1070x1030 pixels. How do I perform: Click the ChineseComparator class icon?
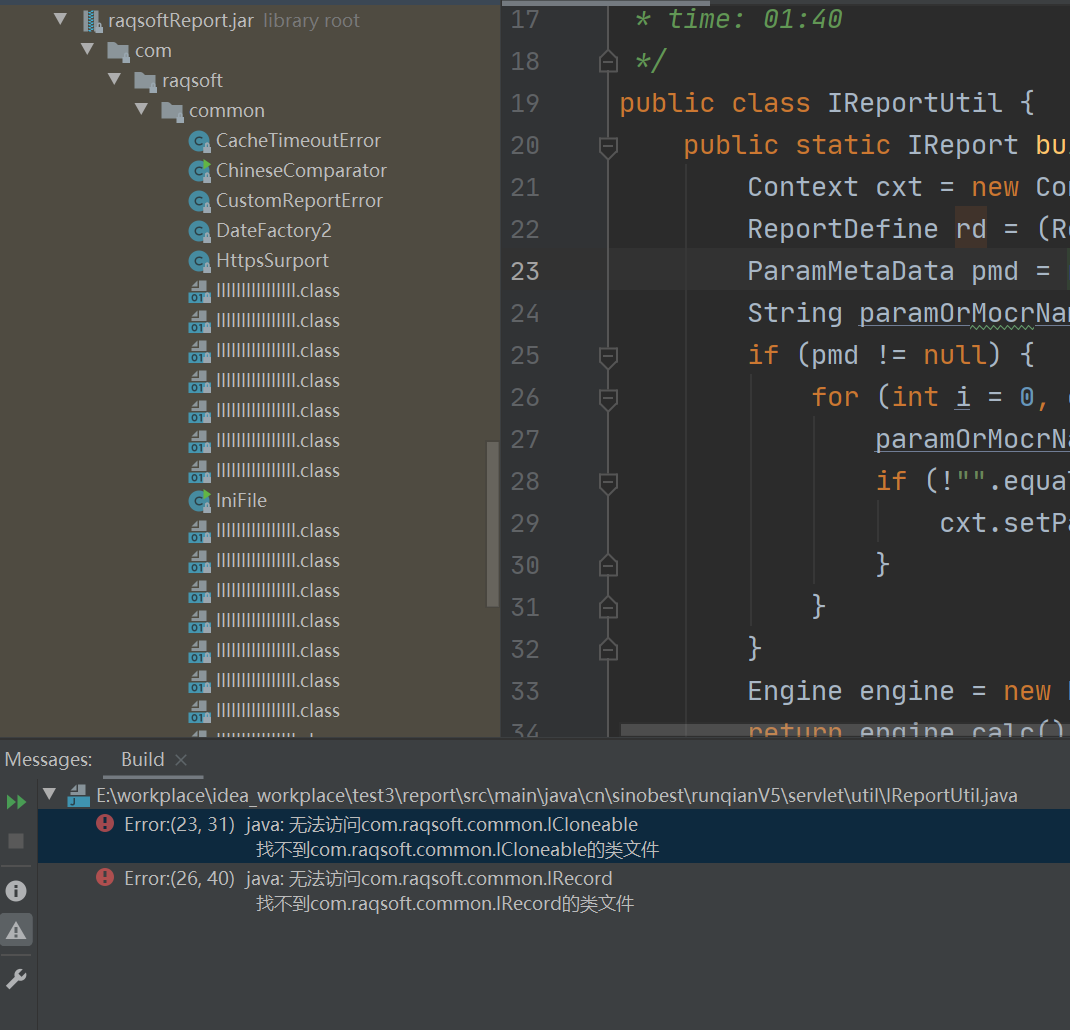point(200,171)
